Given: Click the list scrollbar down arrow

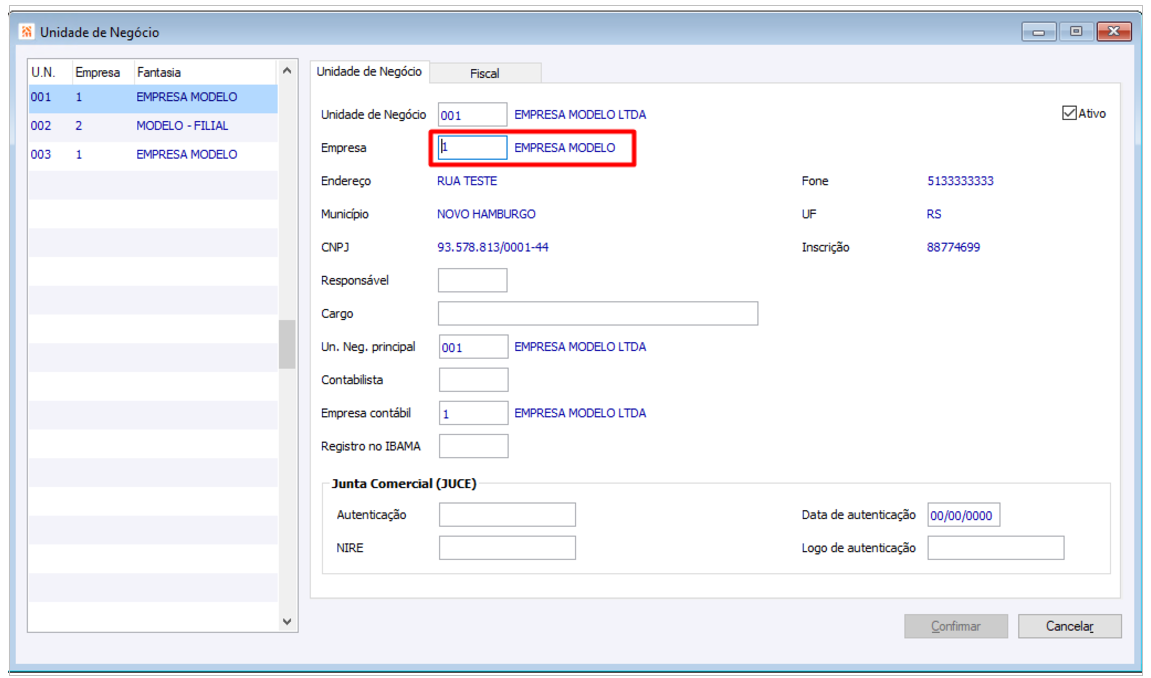Looking at the screenshot, I should point(287,622).
